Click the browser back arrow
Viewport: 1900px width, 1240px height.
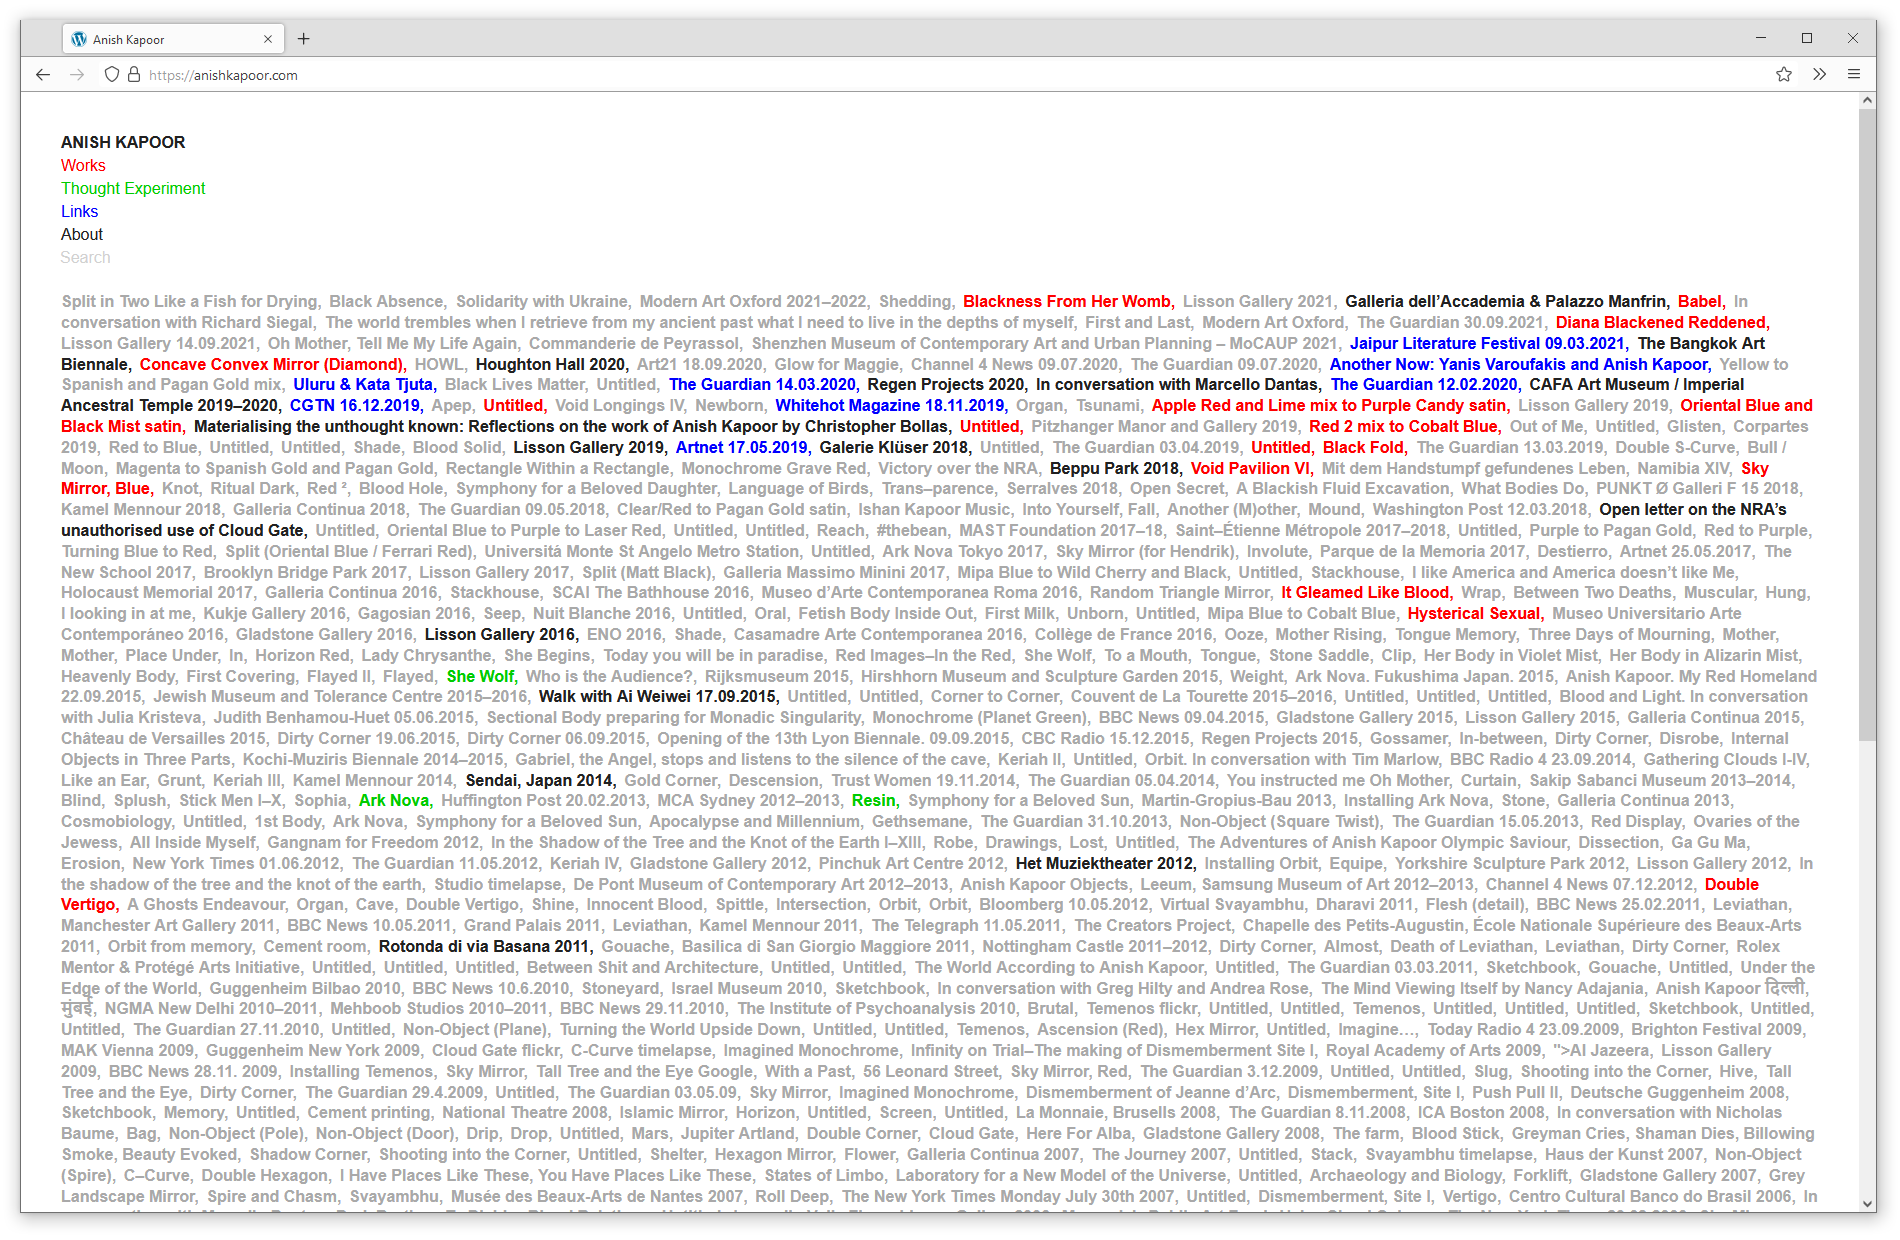(43, 75)
